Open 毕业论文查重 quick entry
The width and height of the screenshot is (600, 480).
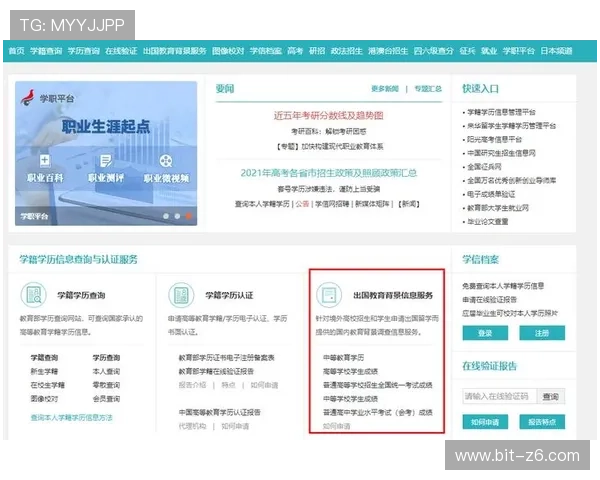click(488, 222)
